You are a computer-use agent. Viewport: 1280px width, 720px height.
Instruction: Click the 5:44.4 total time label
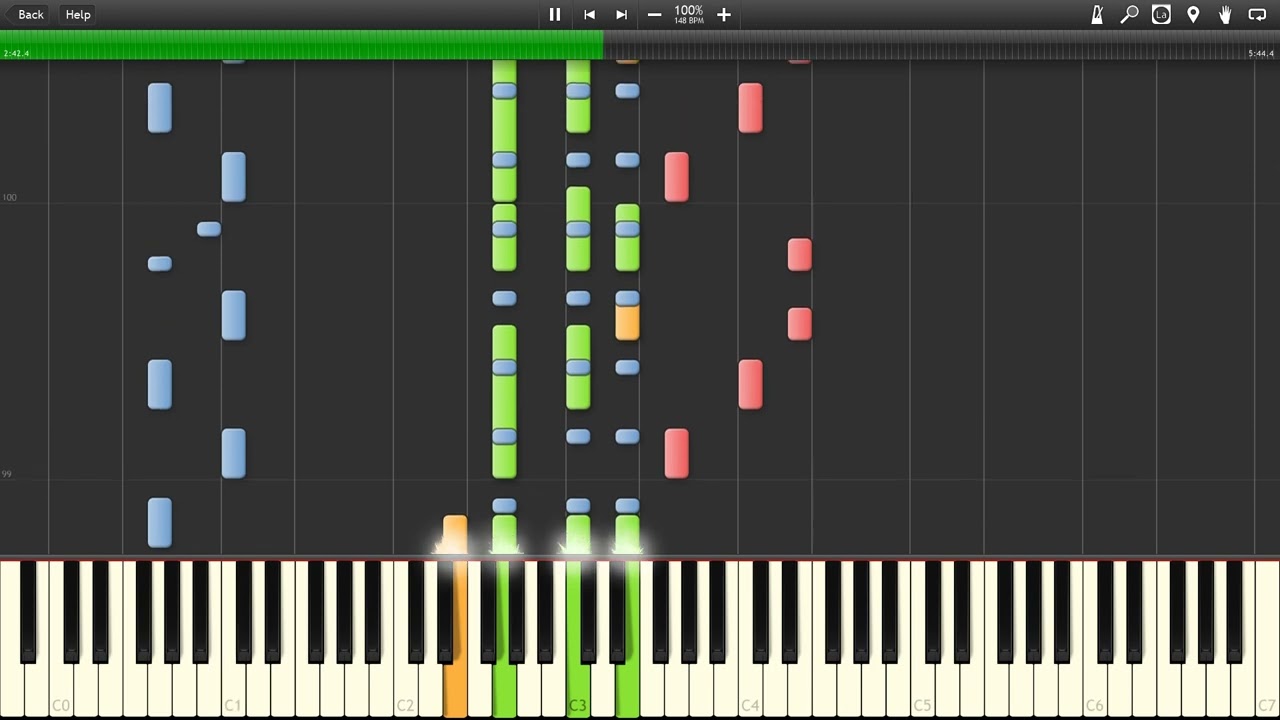click(x=1261, y=54)
